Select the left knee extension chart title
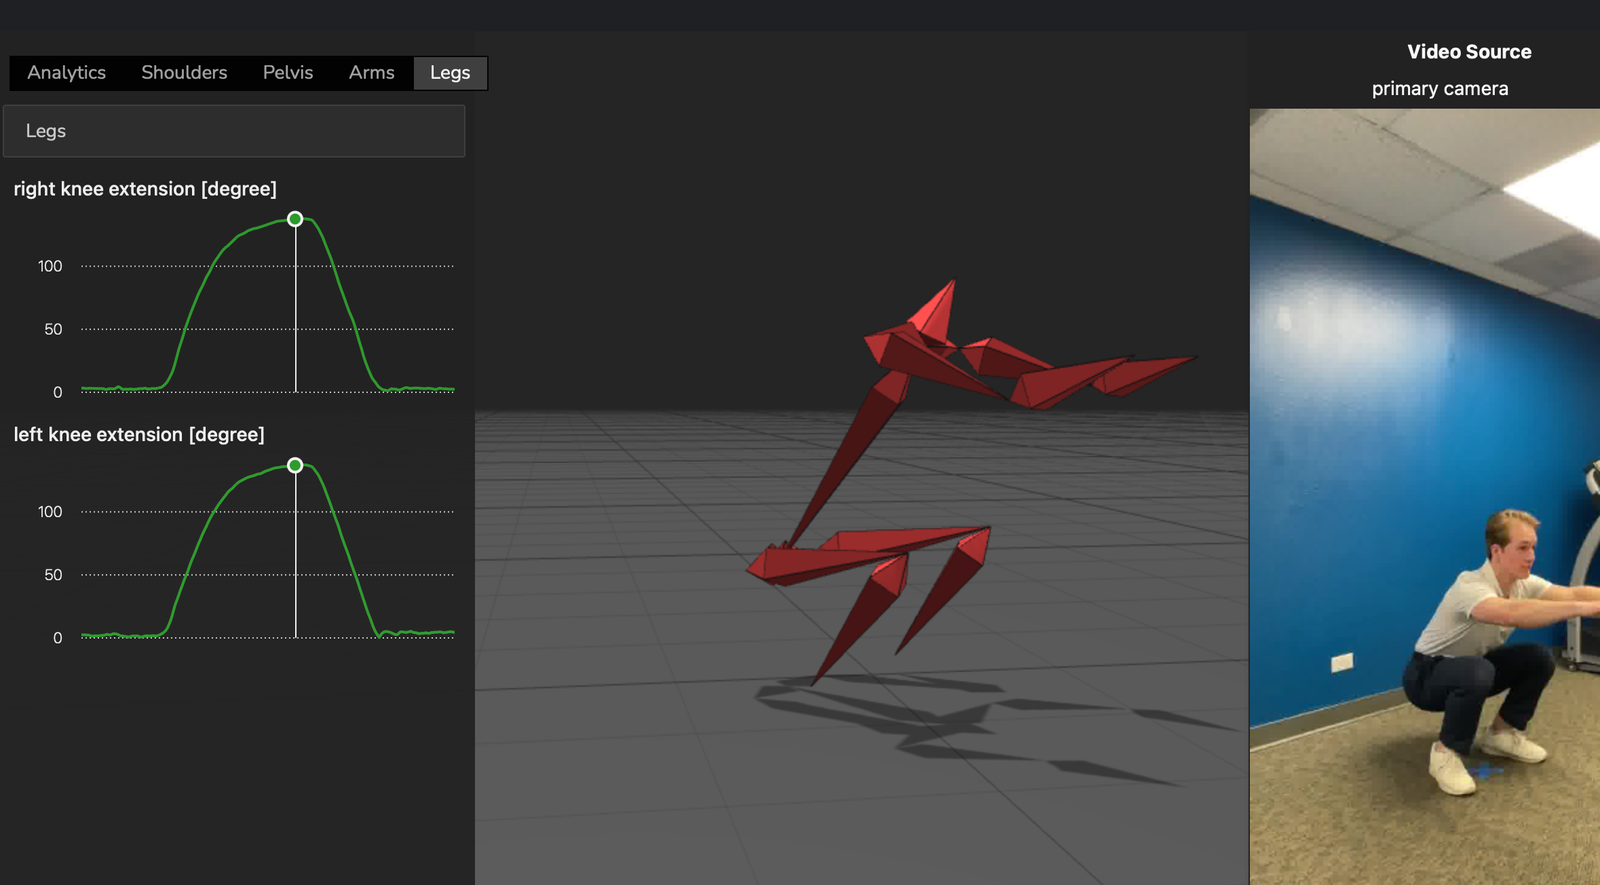The width and height of the screenshot is (1600, 885). click(139, 435)
